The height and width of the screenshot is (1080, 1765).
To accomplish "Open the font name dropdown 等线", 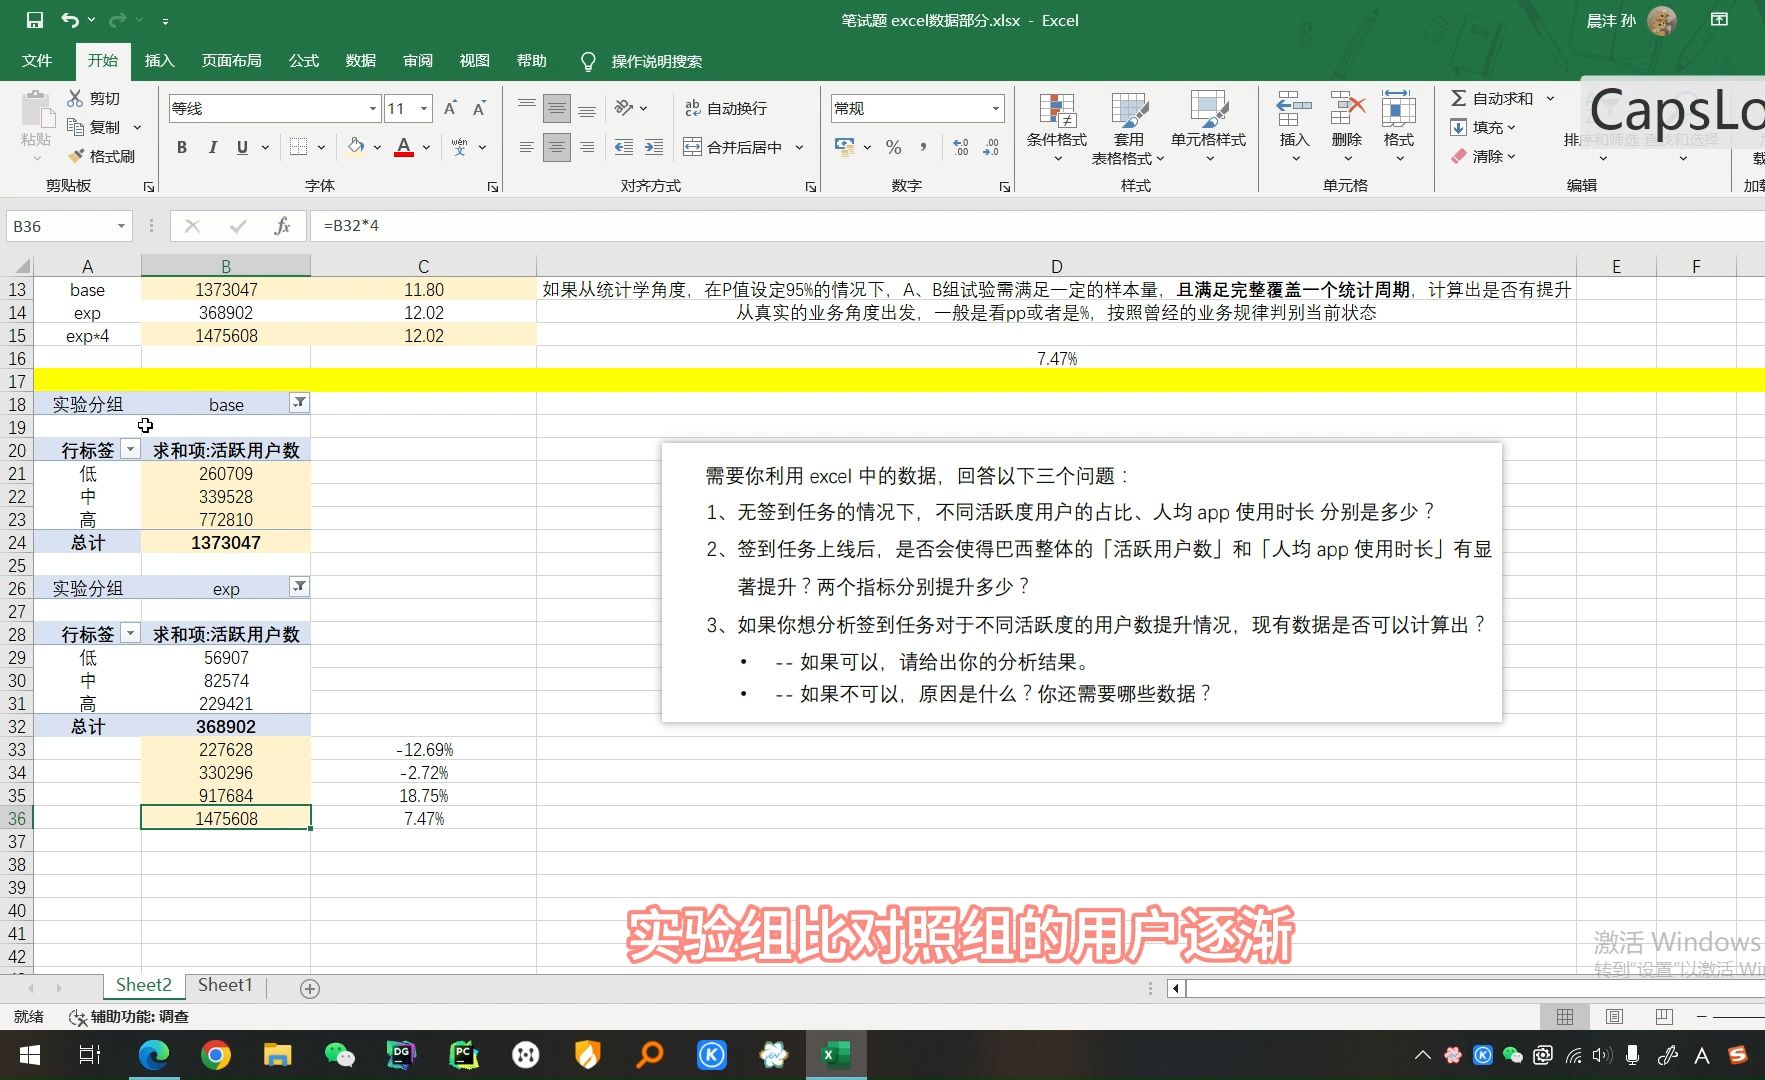I will [373, 108].
